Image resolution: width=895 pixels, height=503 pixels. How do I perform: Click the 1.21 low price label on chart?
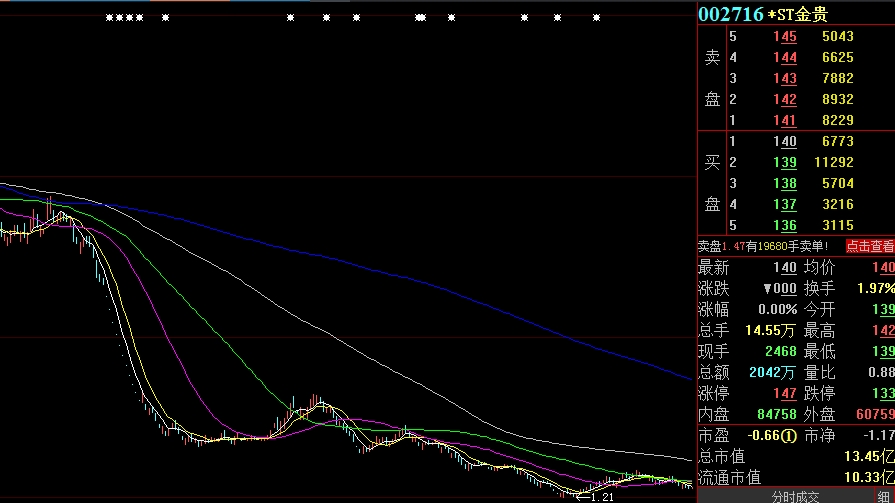(601, 497)
